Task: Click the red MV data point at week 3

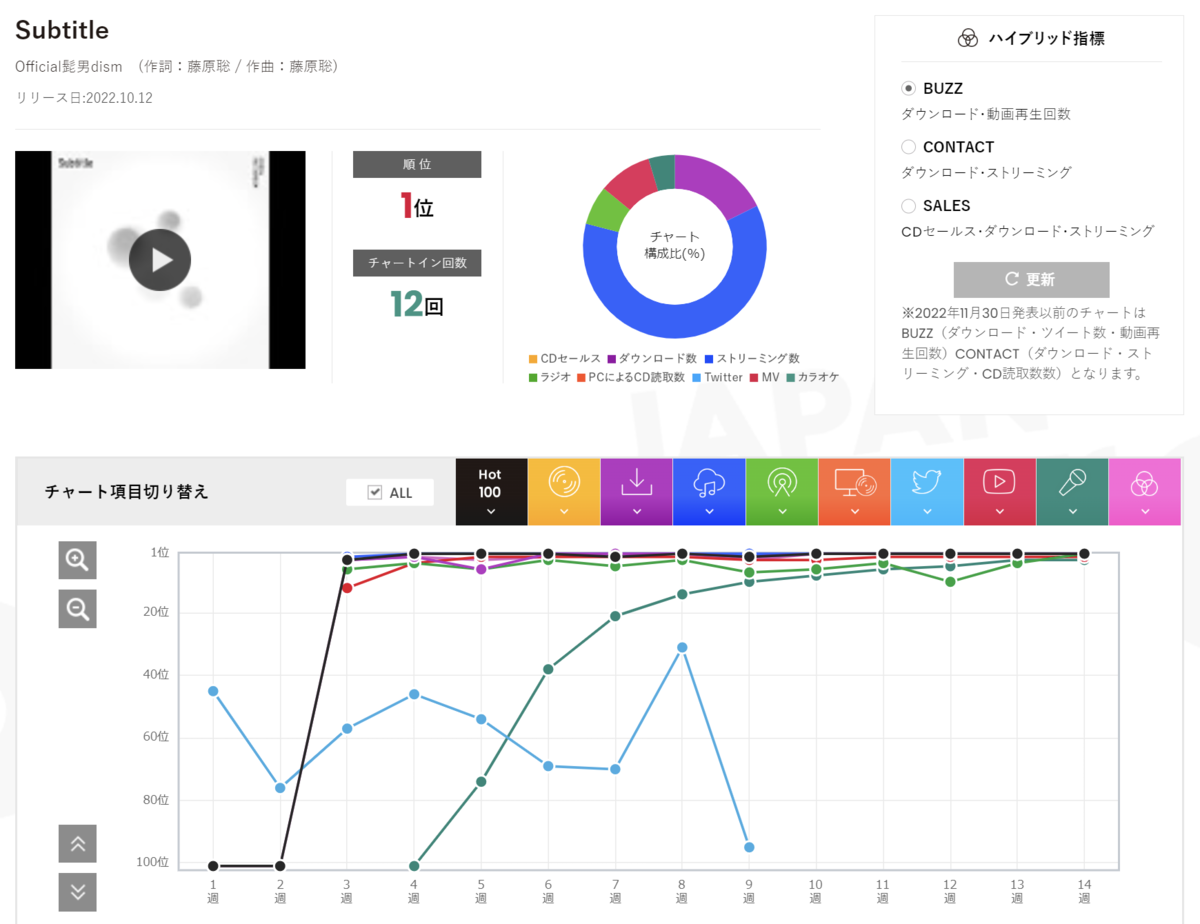Action: pyautogui.click(x=347, y=588)
